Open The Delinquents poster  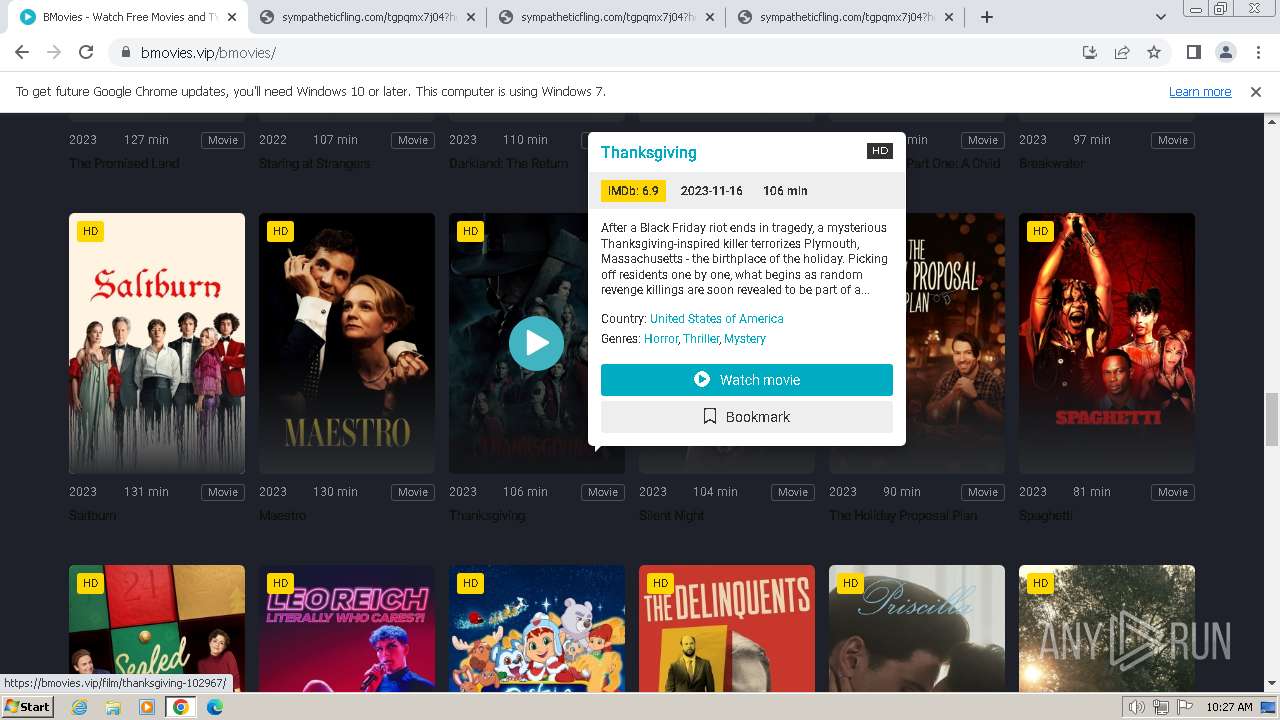click(x=727, y=629)
